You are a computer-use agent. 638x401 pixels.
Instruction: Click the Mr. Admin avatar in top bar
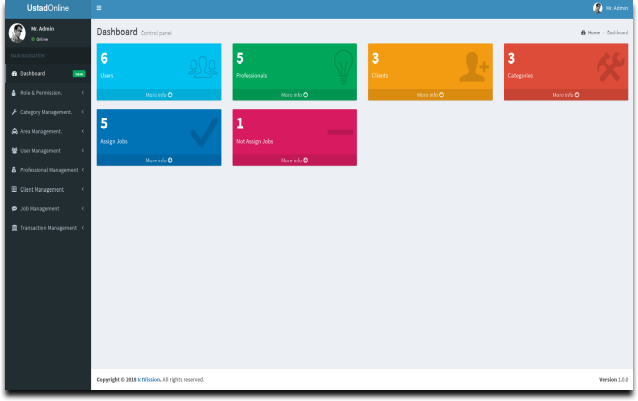pyautogui.click(x=597, y=8)
